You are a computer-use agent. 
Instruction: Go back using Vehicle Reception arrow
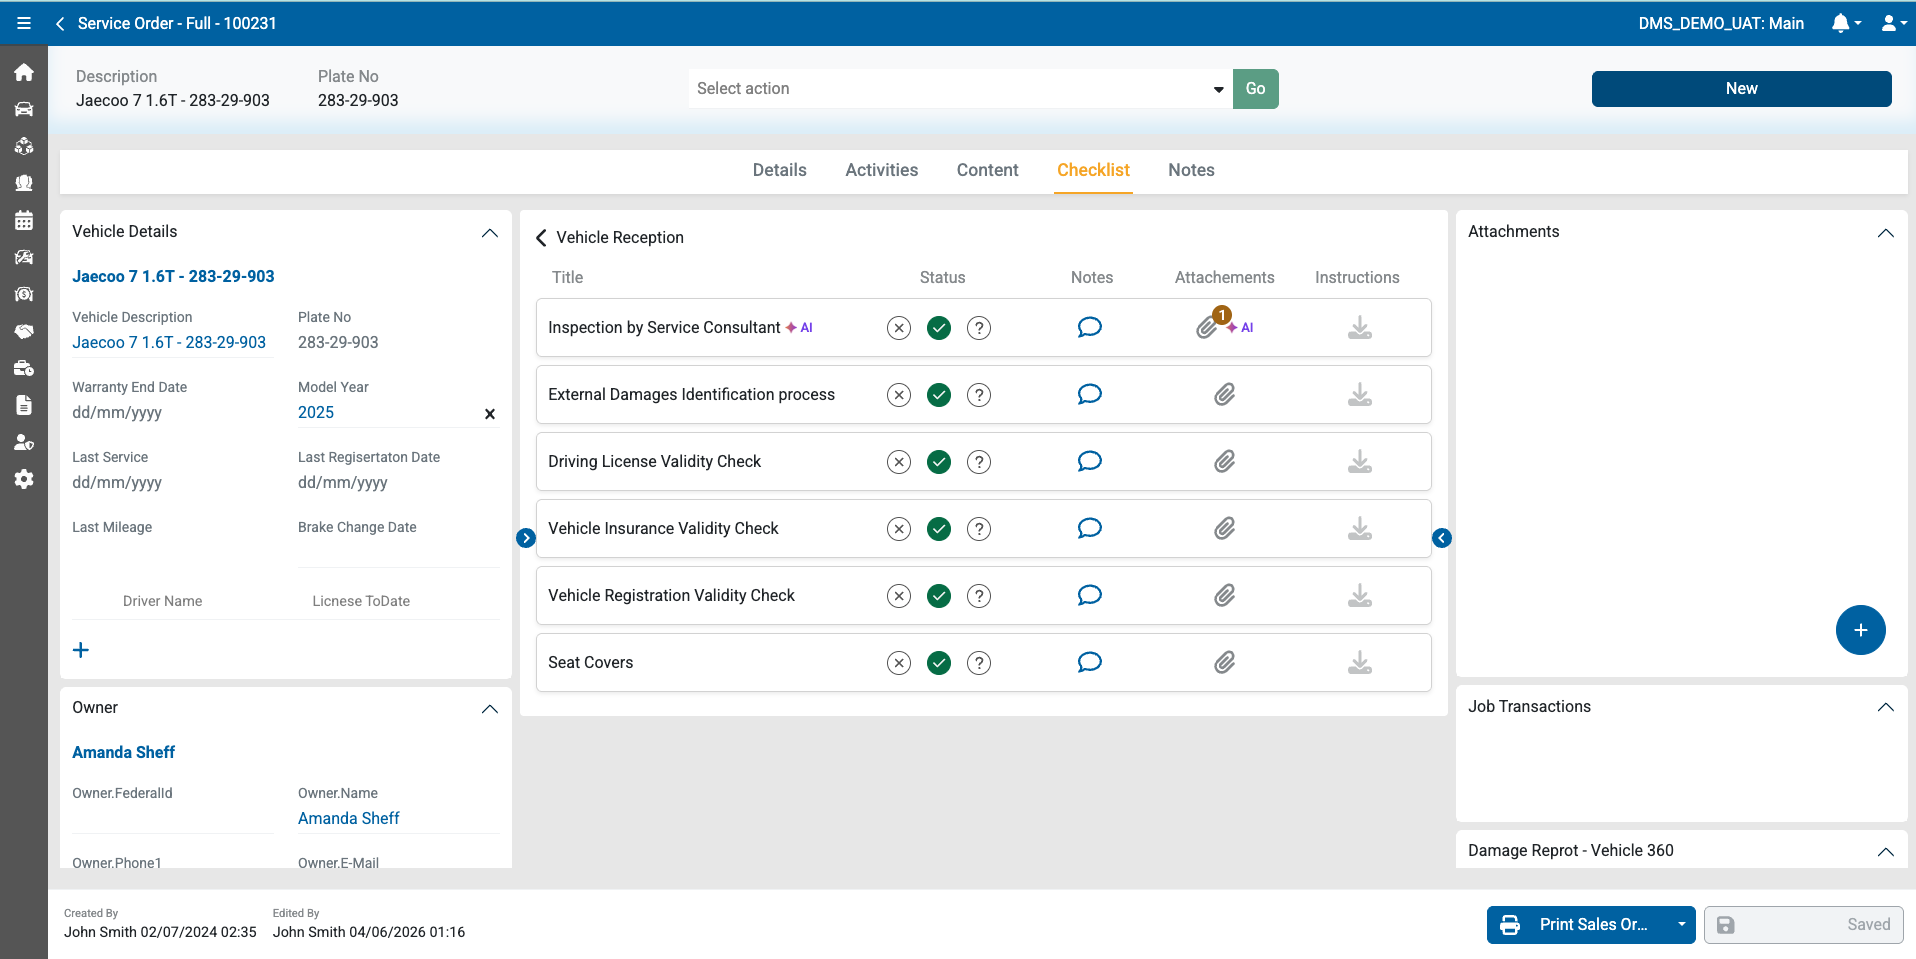[541, 237]
